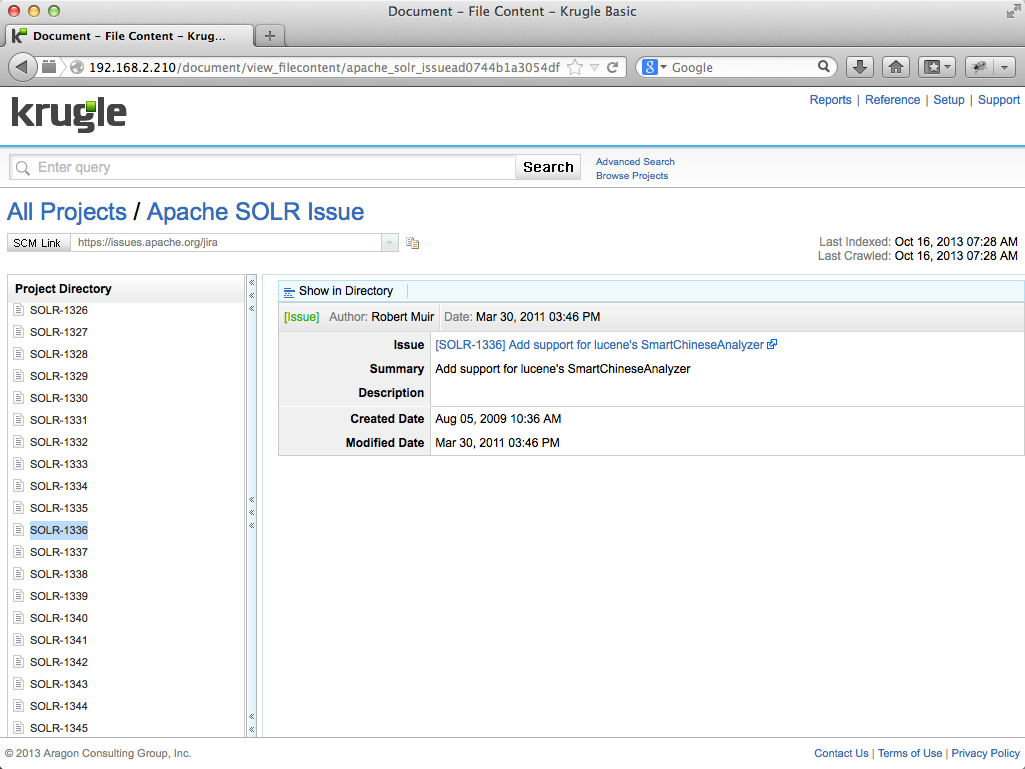The width and height of the screenshot is (1025, 769).
Task: Select SOLR-1331 in the Project Directory
Action: [59, 420]
